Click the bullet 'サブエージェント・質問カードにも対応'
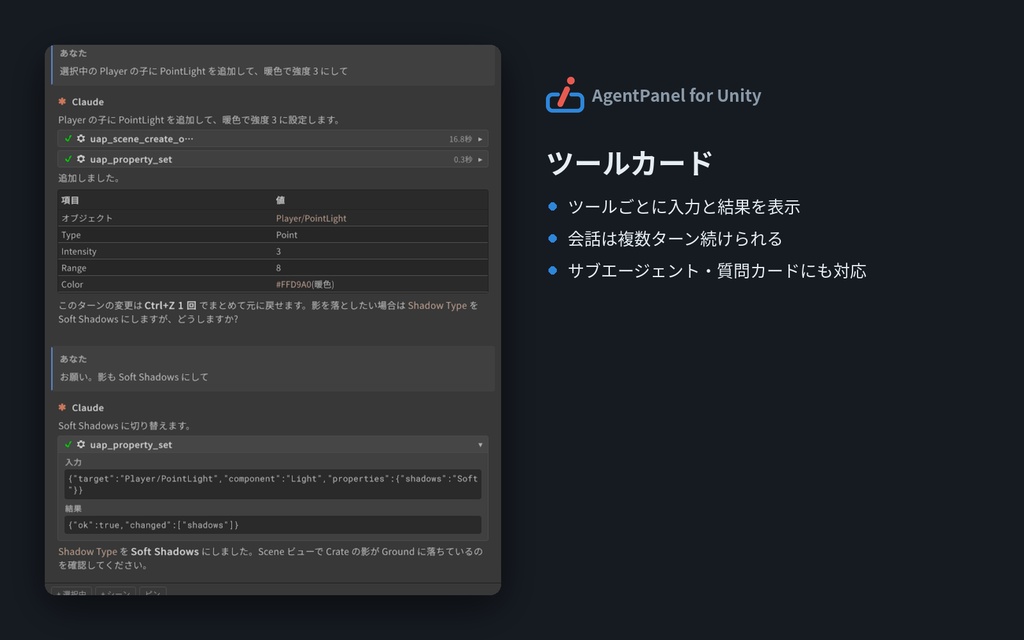Screen dimensions: 1024x640 717,270
